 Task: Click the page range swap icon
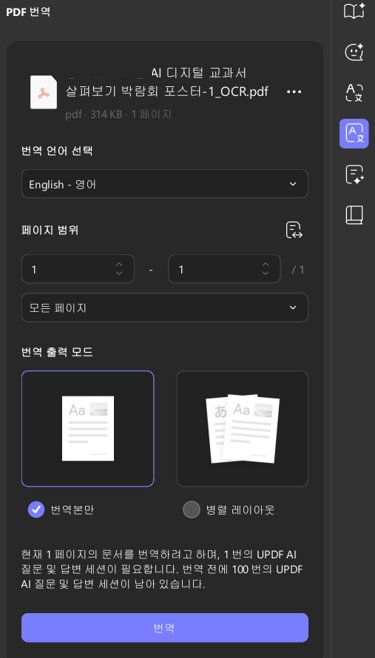click(294, 230)
